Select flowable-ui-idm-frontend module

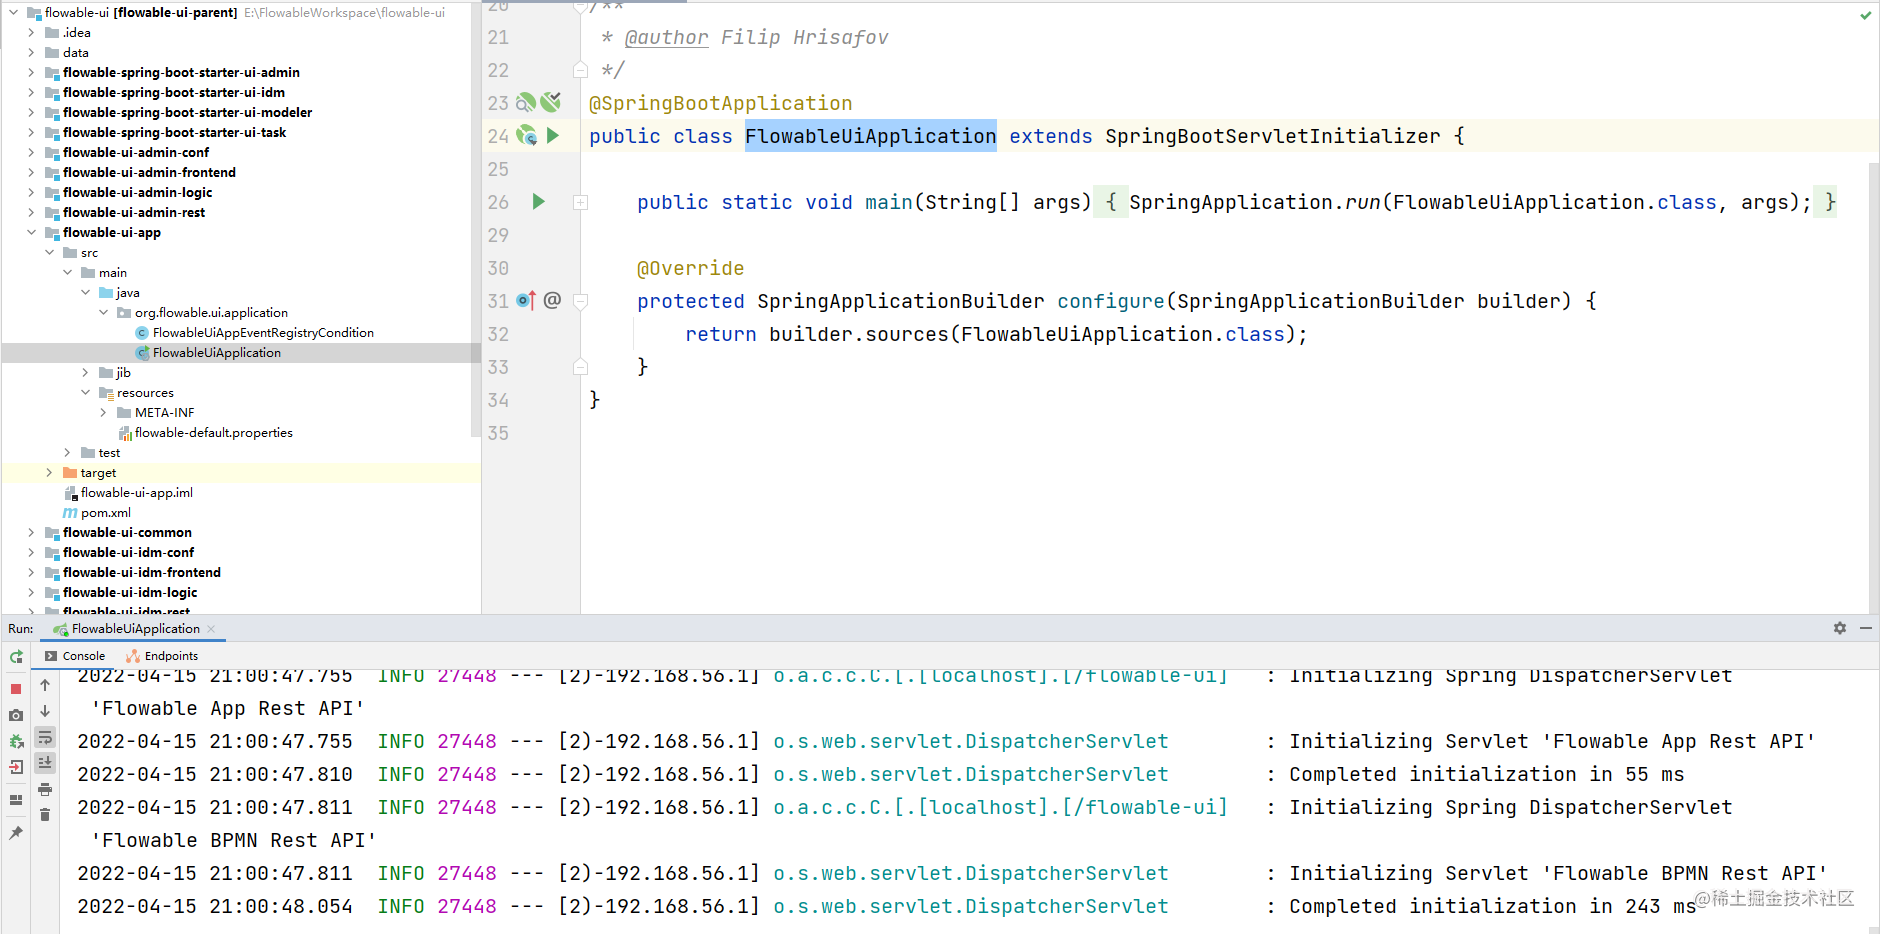point(142,573)
